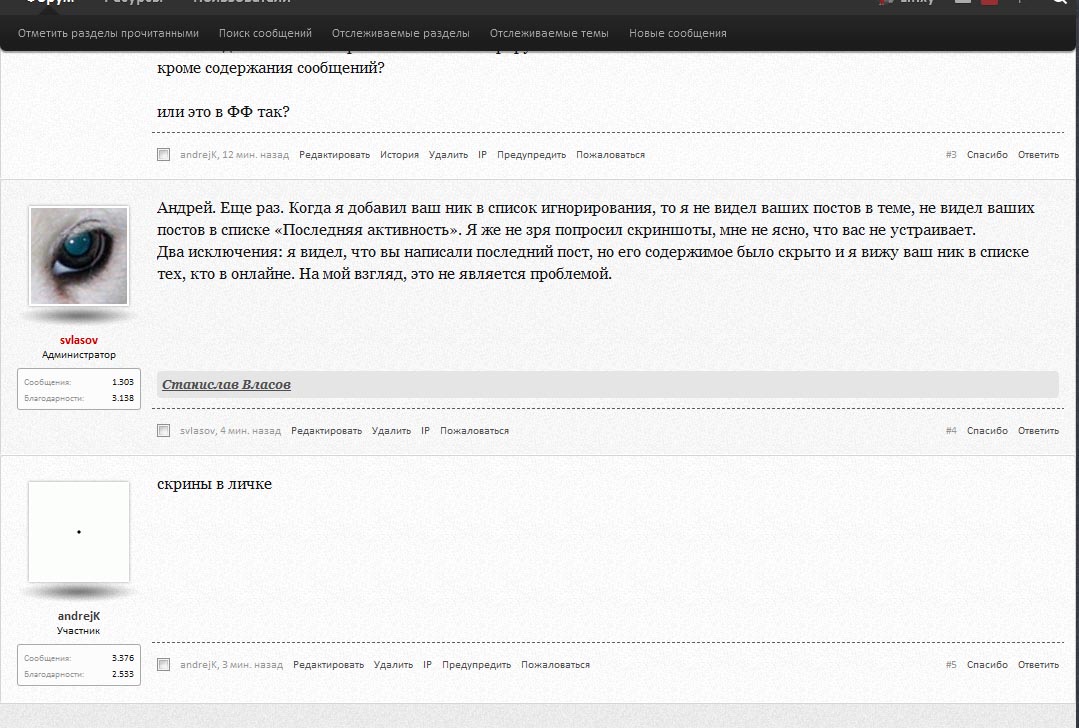Click the post text 'скрины в личке'
The width and height of the screenshot is (1079, 728).
pyautogui.click(x=215, y=484)
